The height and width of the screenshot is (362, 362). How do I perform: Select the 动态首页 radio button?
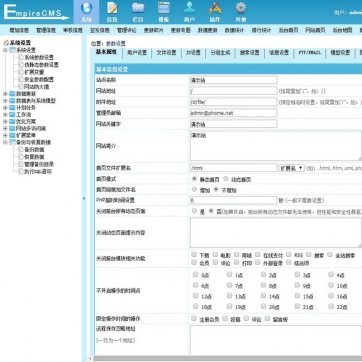[226, 179]
